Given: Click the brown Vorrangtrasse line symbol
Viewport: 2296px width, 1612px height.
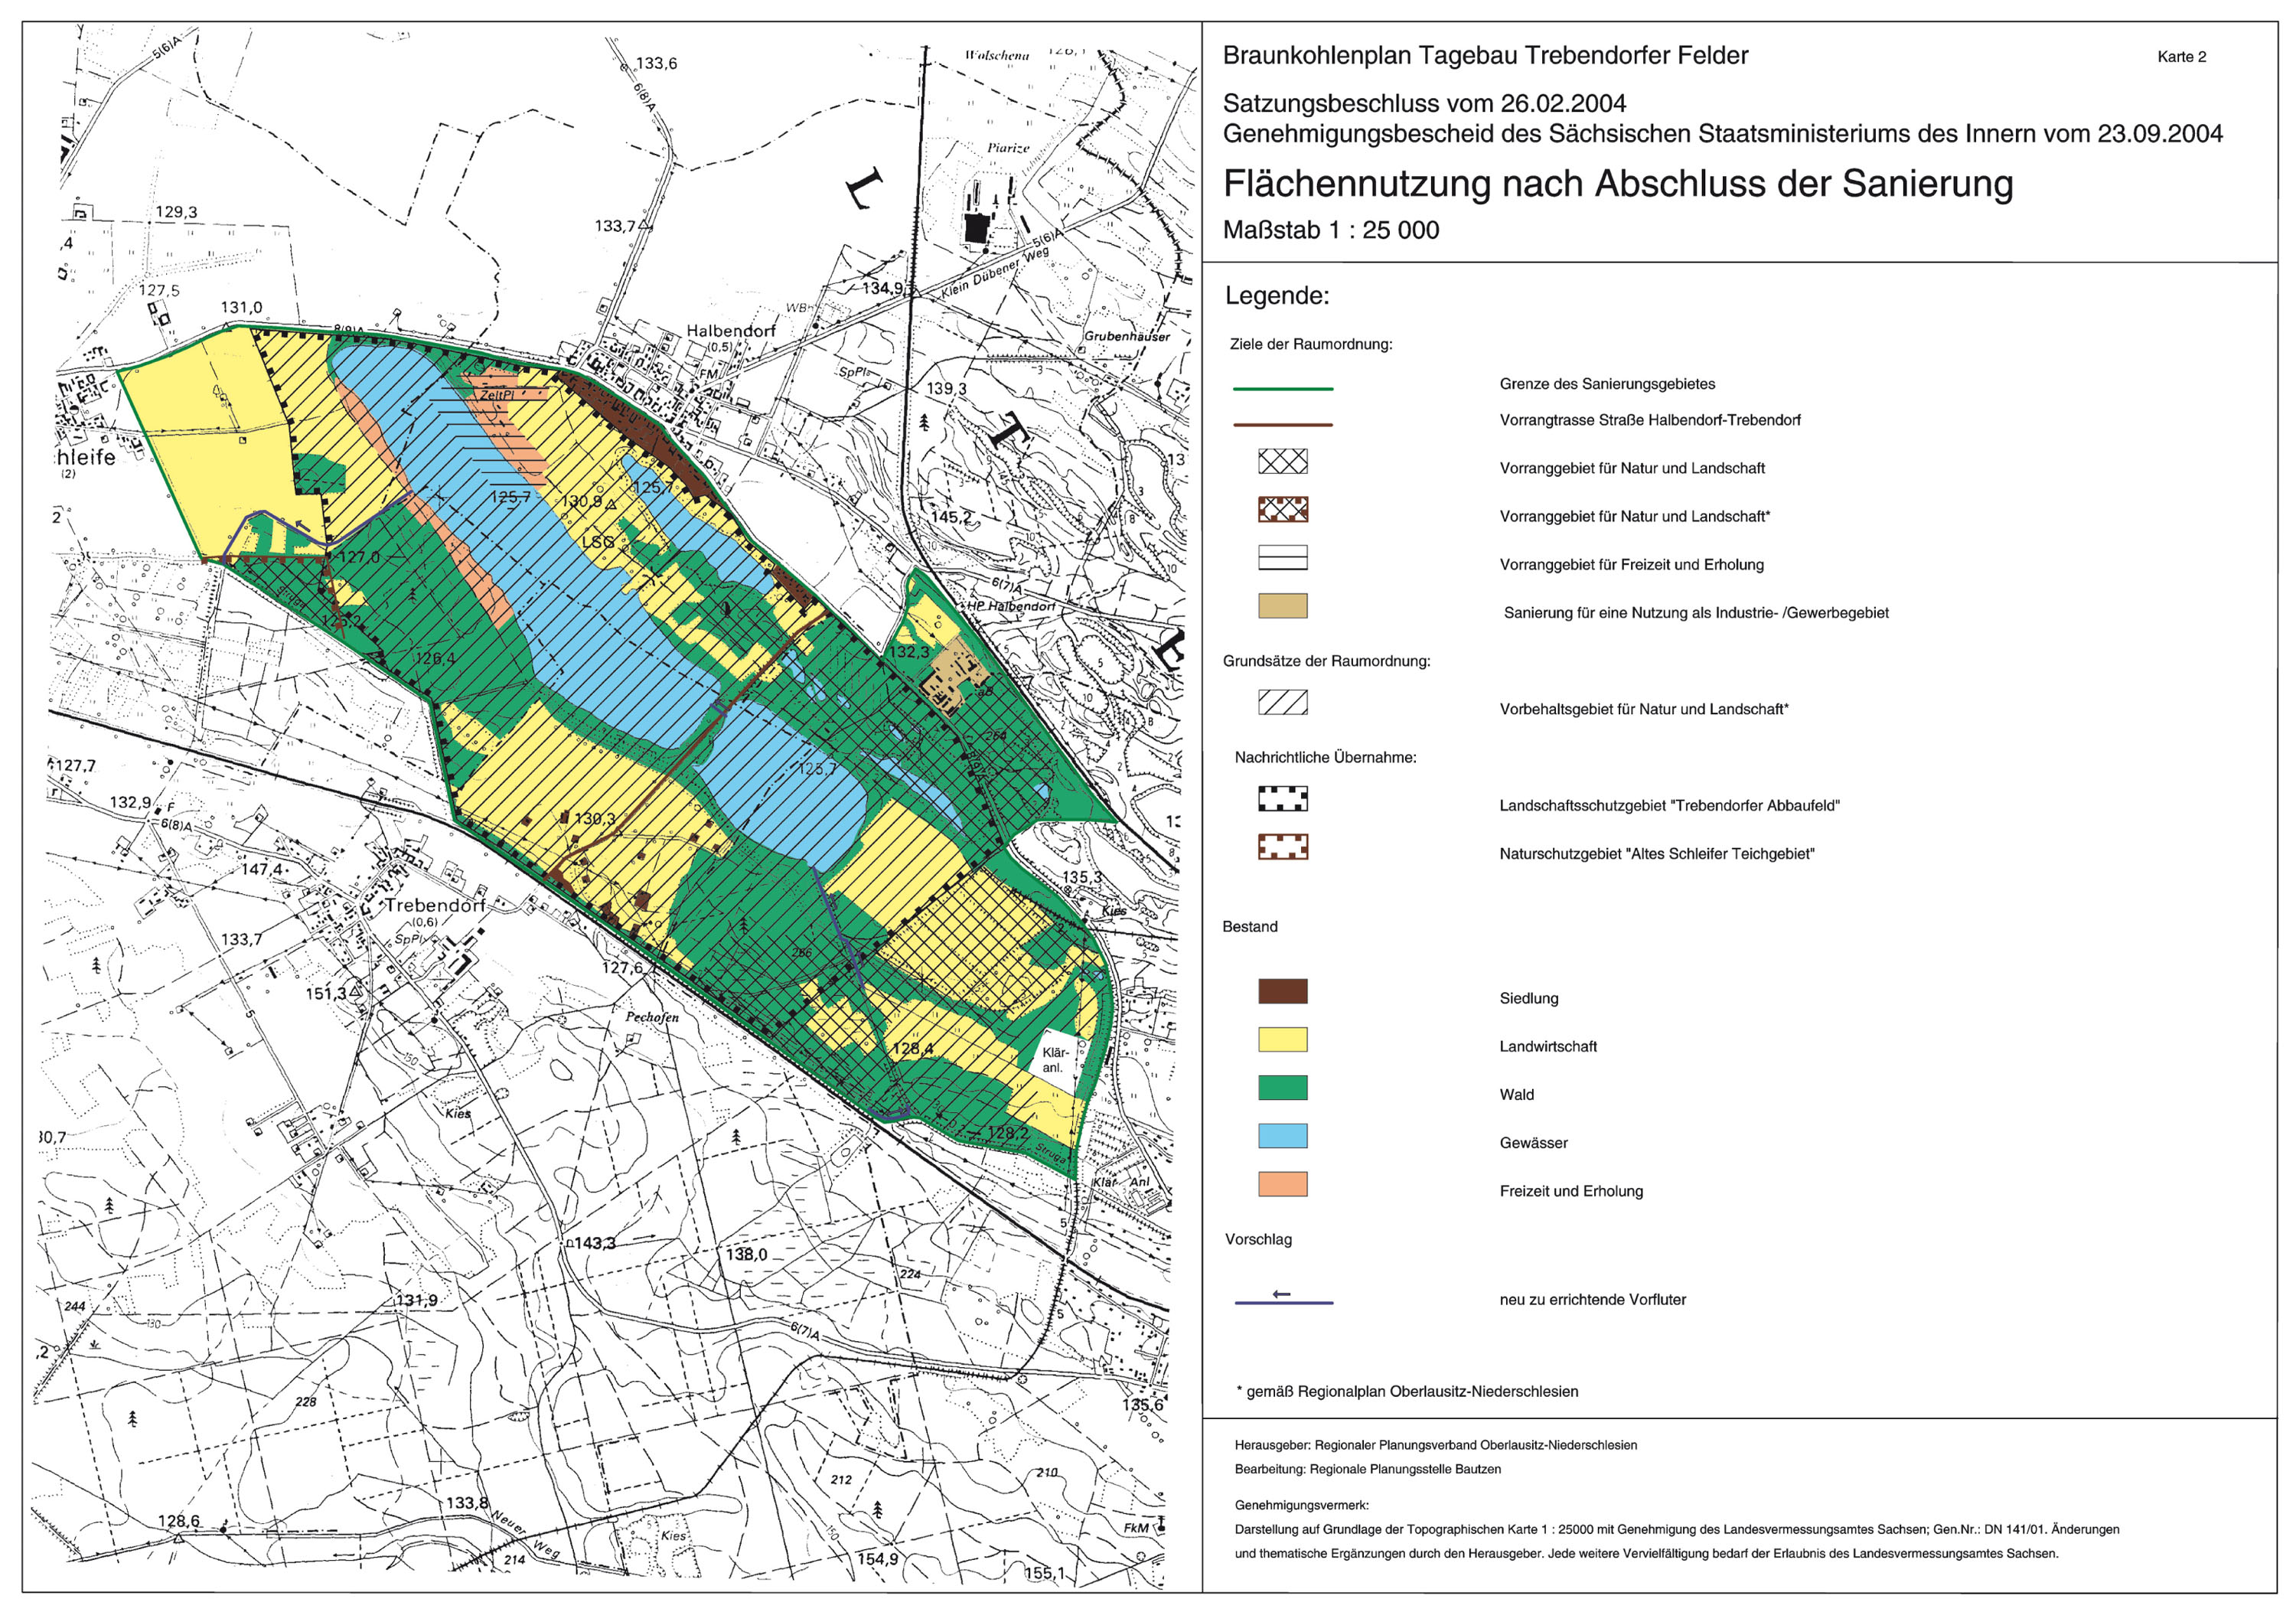Looking at the screenshot, I should (x=1283, y=424).
